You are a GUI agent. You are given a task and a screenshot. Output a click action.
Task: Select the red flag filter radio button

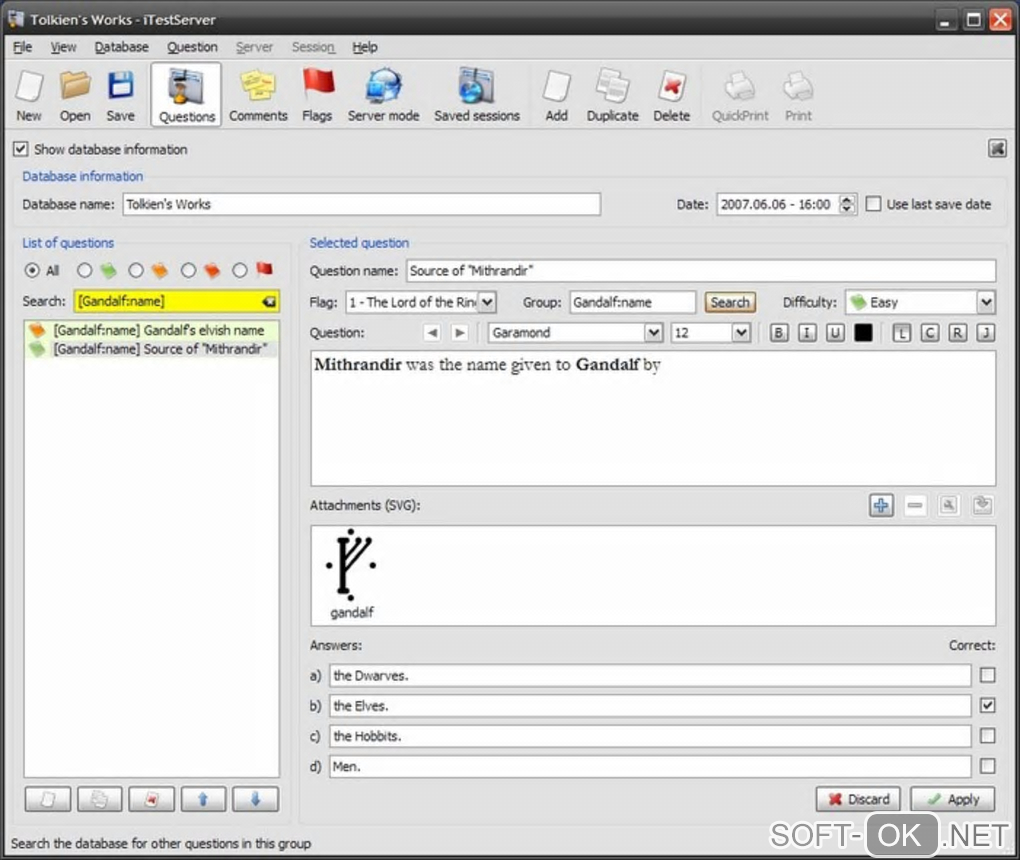coord(240,270)
